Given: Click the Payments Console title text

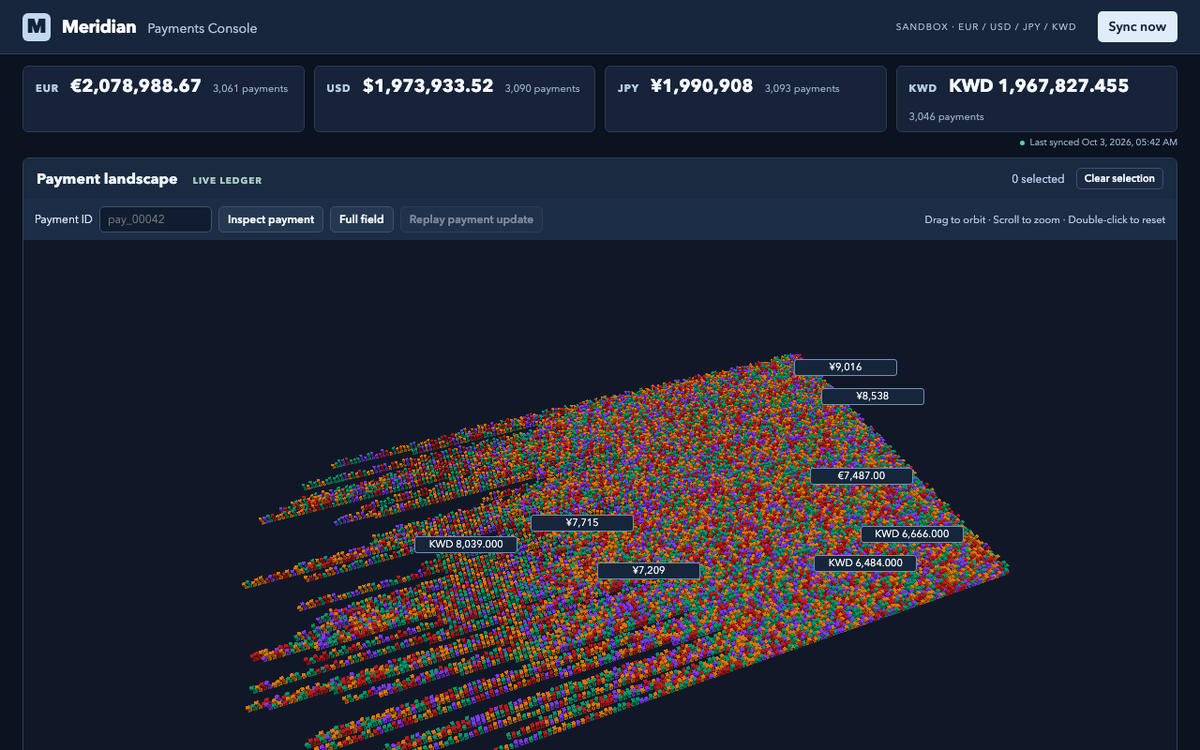Looking at the screenshot, I should point(202,29).
